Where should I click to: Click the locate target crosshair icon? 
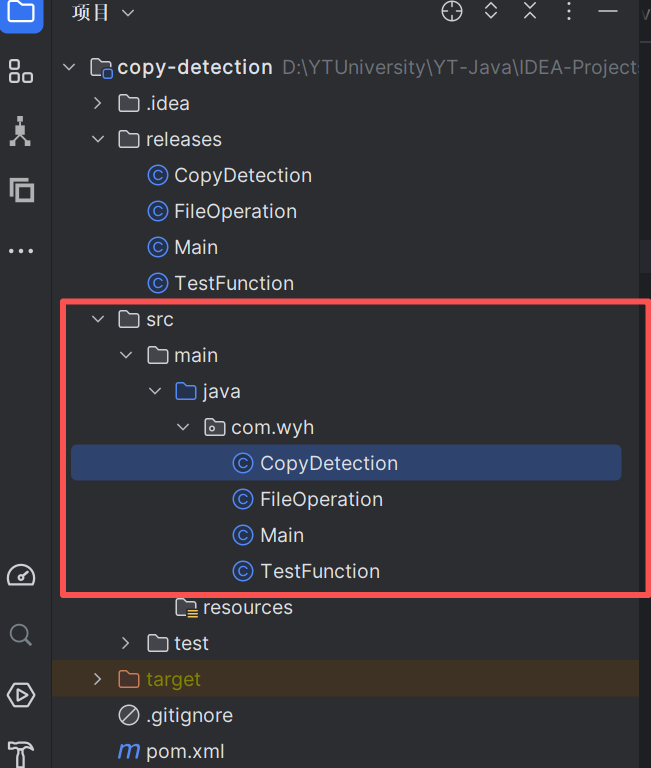pos(453,12)
